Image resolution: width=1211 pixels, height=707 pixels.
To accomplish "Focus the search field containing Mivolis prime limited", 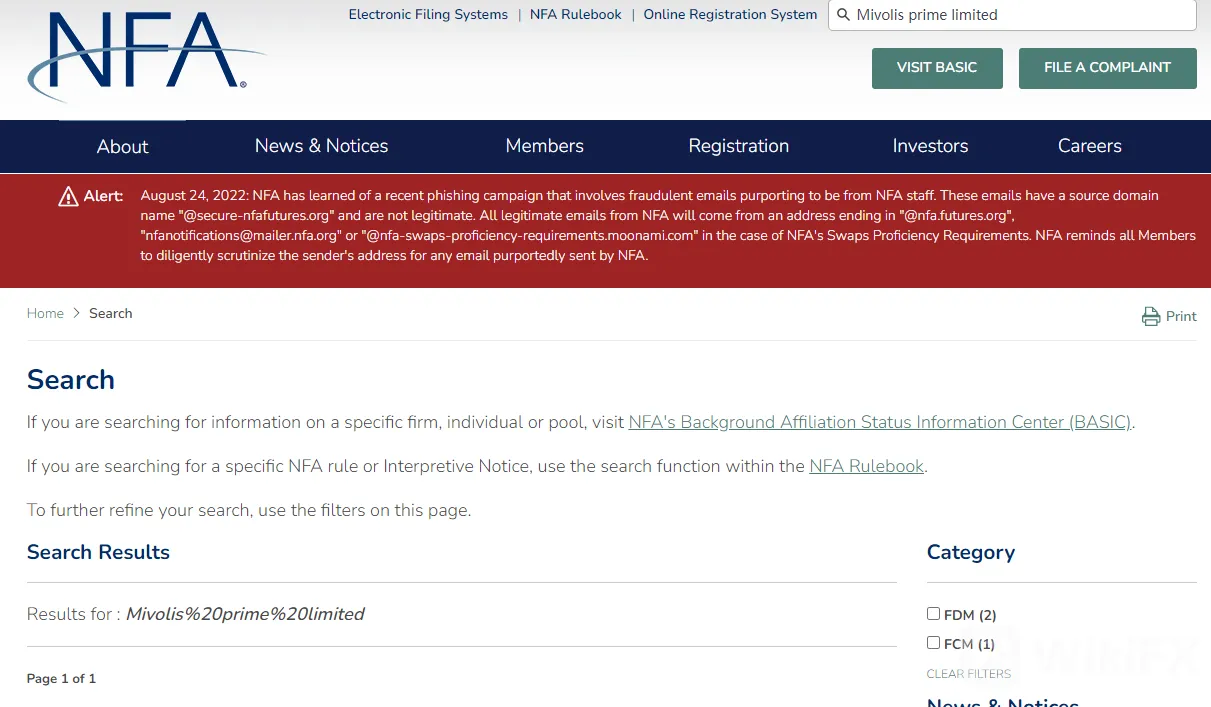I will (x=1012, y=15).
